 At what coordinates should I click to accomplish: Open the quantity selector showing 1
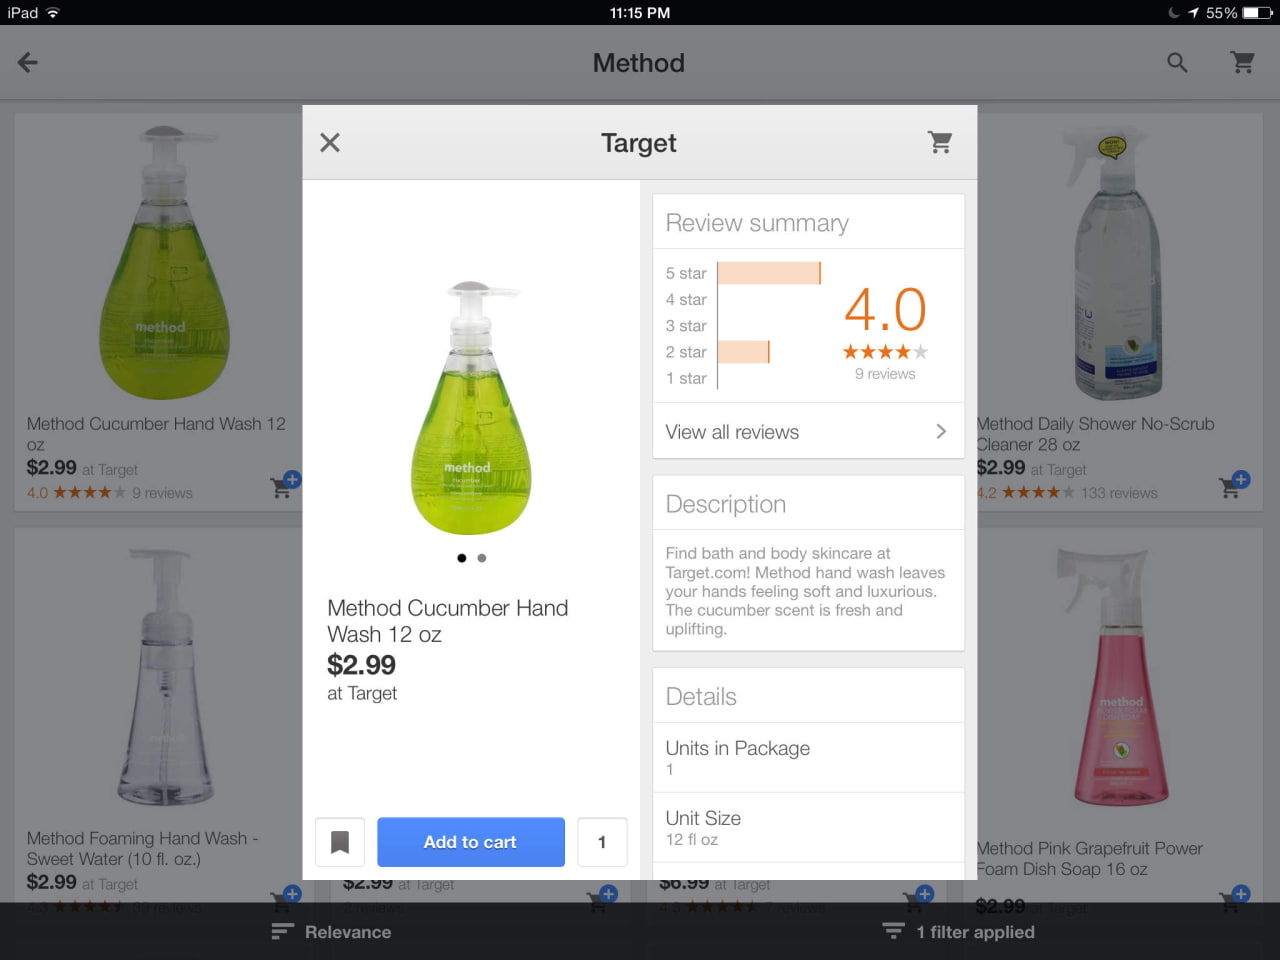click(602, 842)
